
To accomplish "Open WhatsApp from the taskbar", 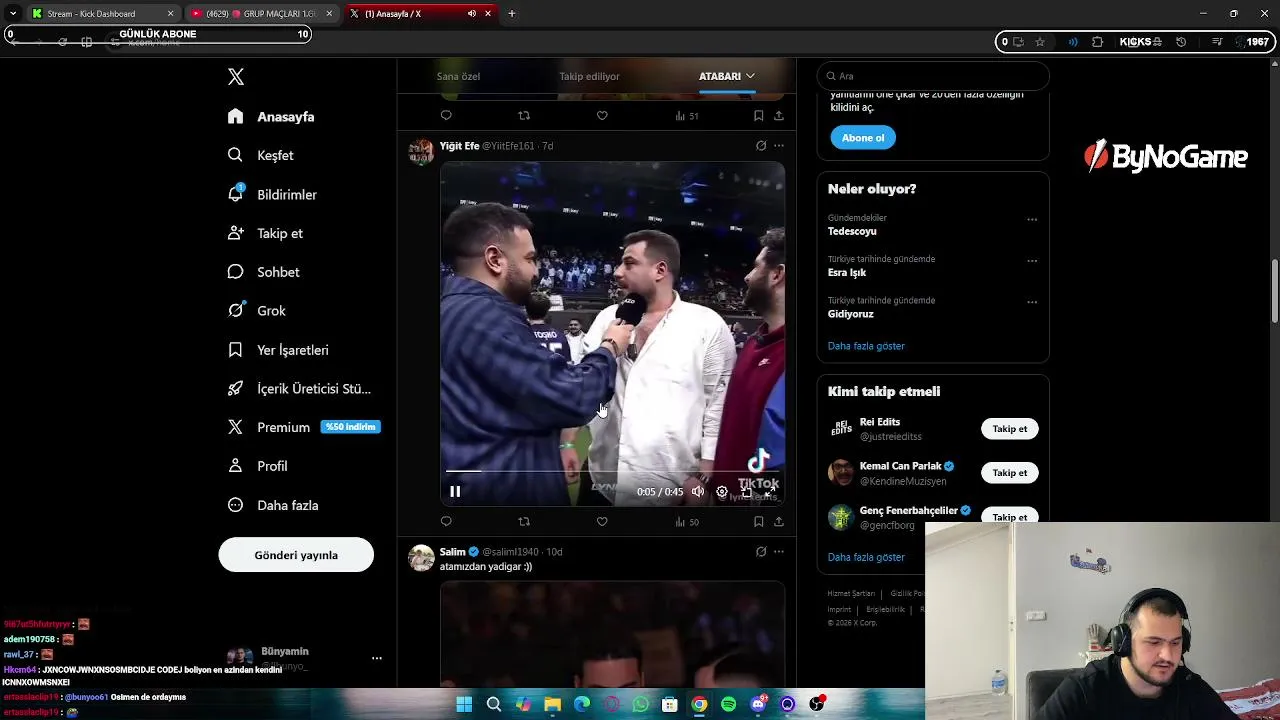I will [x=641, y=705].
